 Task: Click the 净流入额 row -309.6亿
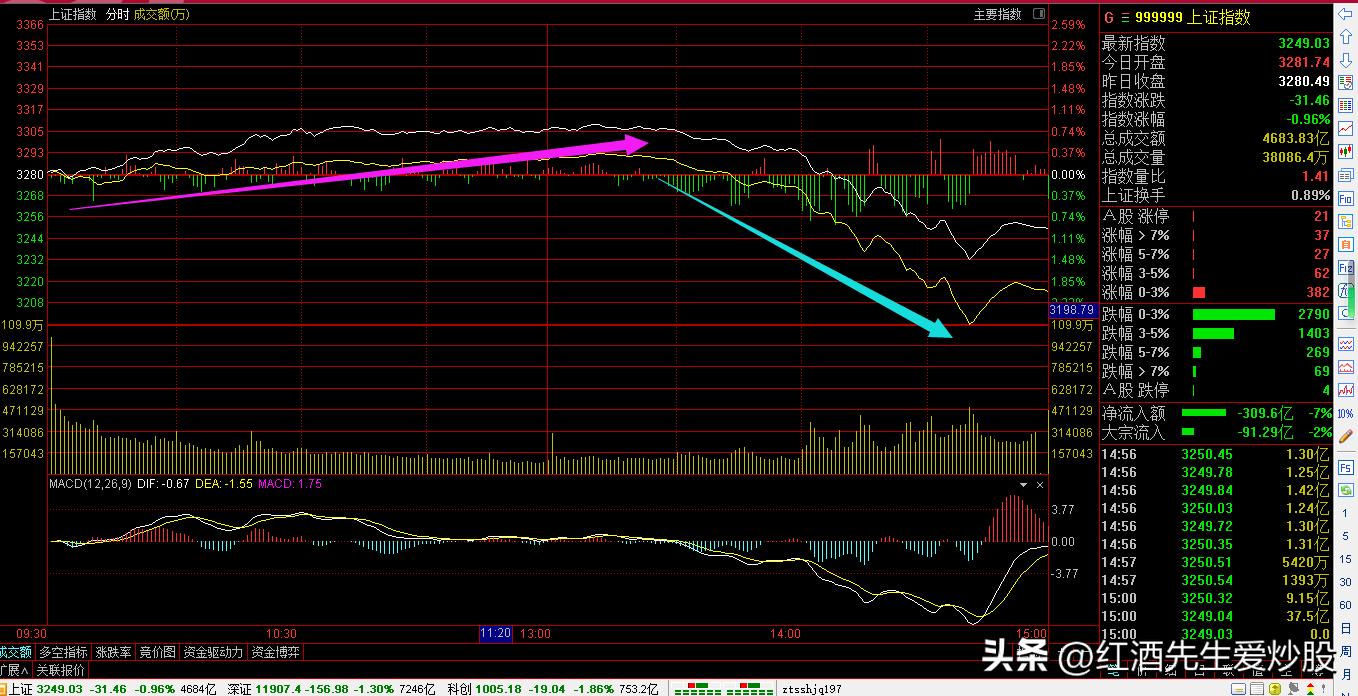[1216, 413]
